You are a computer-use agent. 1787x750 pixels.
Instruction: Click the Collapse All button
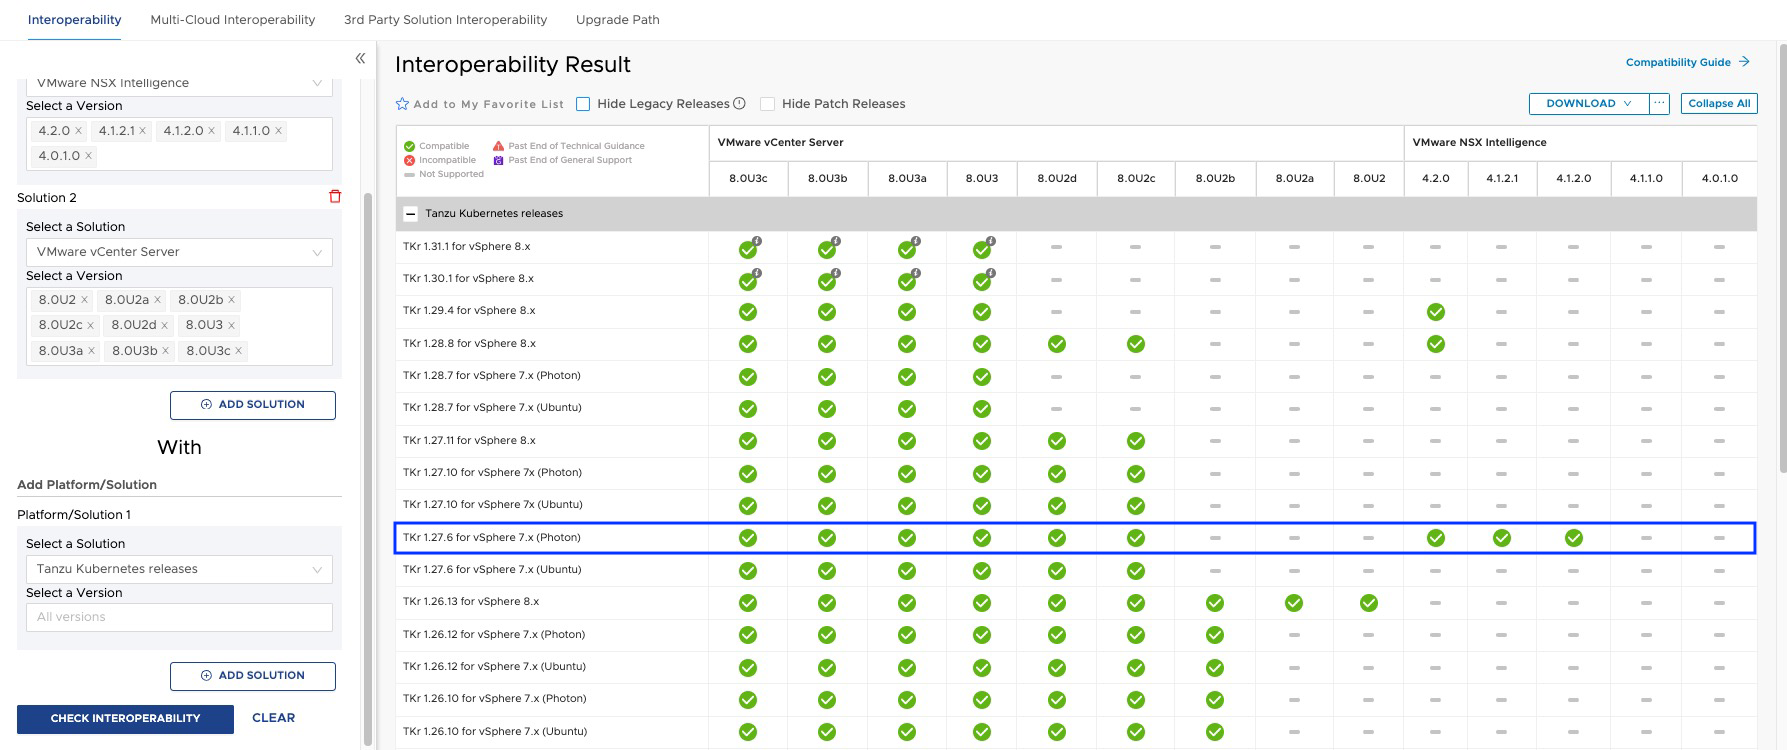click(1718, 103)
